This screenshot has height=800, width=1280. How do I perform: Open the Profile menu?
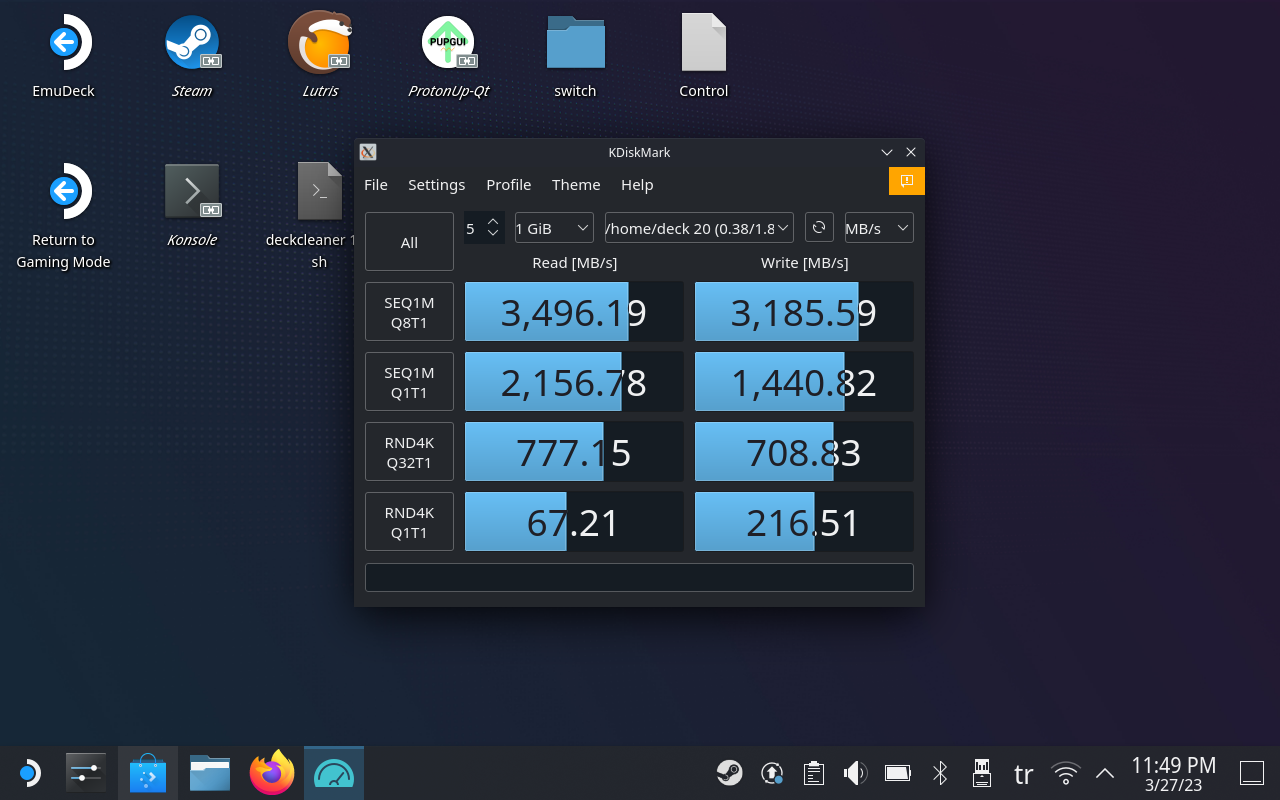[508, 185]
